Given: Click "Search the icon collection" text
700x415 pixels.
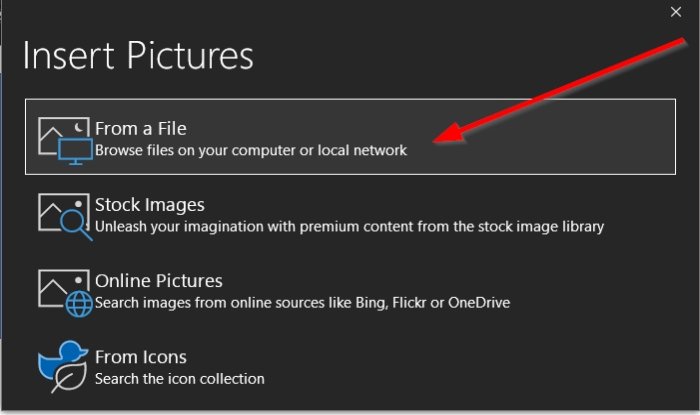Looking at the screenshot, I should pos(179,379).
